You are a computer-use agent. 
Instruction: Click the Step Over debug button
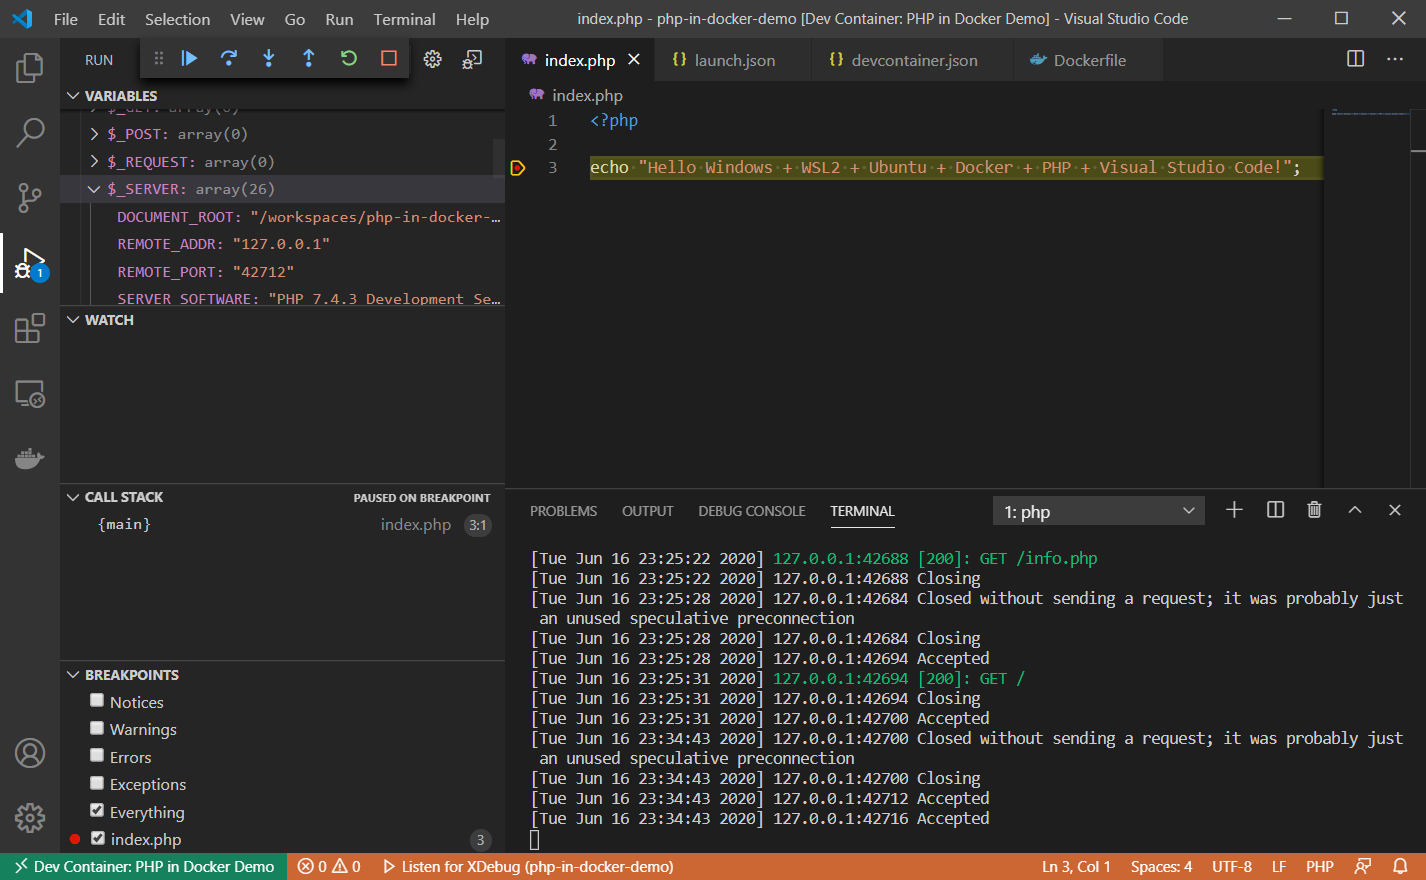coord(229,59)
